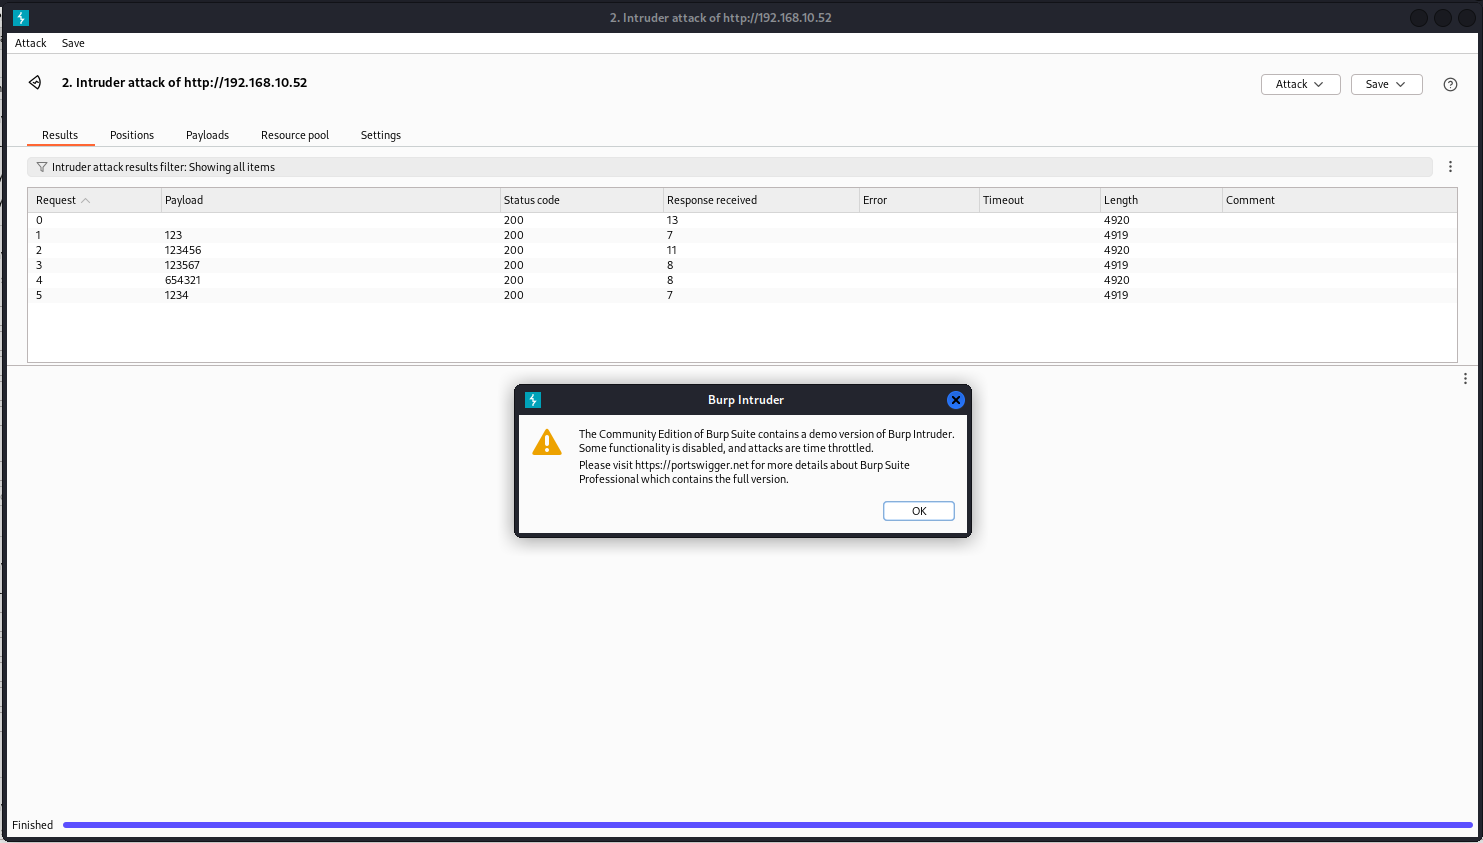The height and width of the screenshot is (843, 1483).
Task: Open the Save menu in menu bar
Action: [x=73, y=43]
